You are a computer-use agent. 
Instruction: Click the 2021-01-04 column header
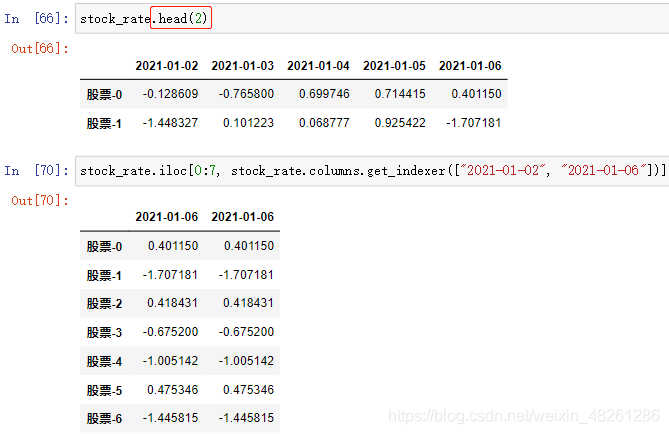pyautogui.click(x=318, y=66)
